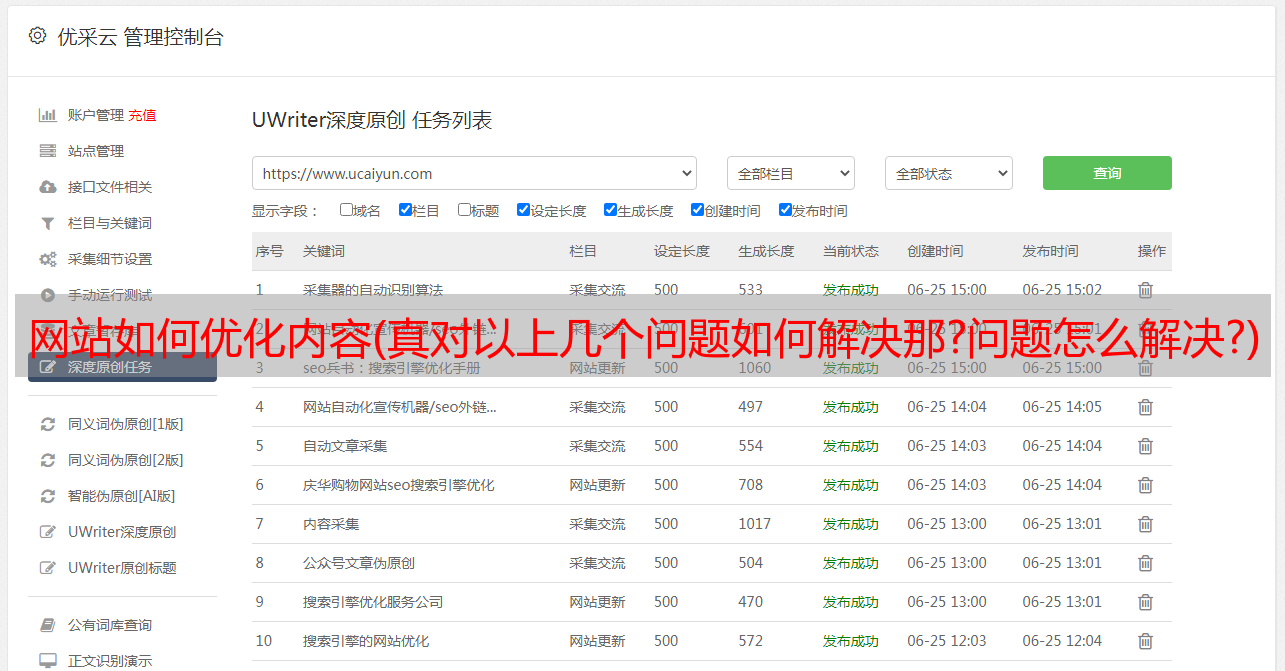Screen dimensions: 1285x671
Task: Click the green 查询 button
Action: pyautogui.click(x=1106, y=173)
